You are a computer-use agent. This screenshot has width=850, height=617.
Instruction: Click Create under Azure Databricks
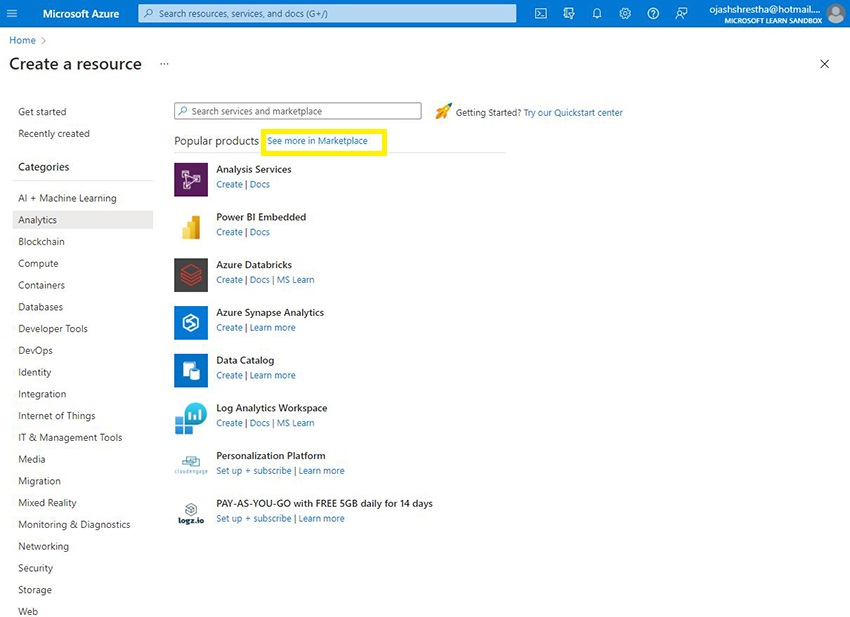tap(229, 280)
